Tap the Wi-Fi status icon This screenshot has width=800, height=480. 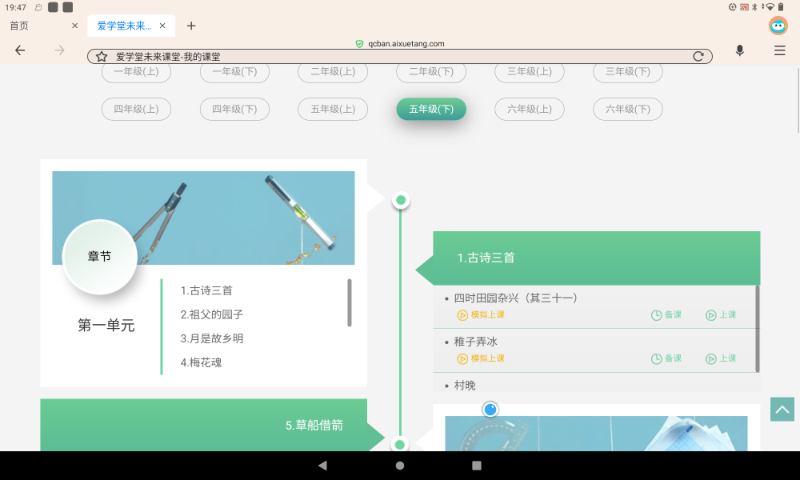(770, 7)
